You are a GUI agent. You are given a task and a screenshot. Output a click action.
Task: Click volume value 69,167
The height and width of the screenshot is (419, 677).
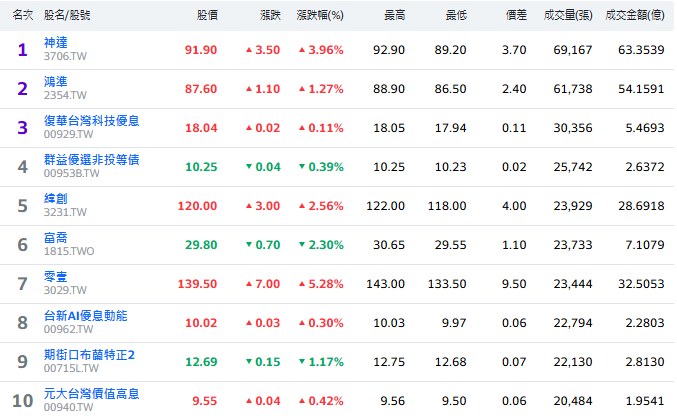point(573,50)
